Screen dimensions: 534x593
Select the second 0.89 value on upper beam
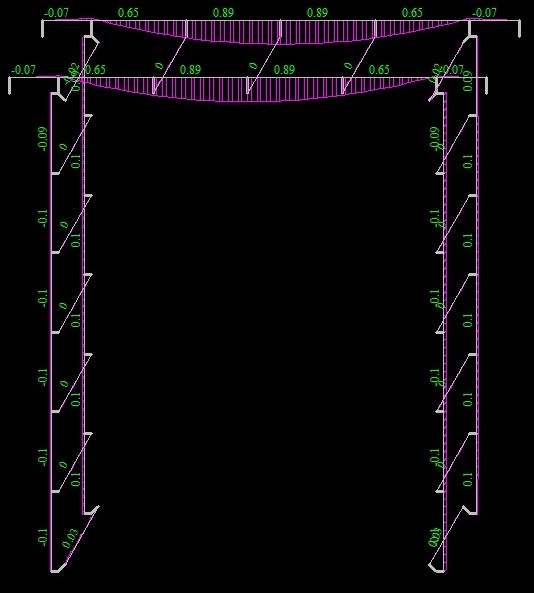(x=317, y=12)
